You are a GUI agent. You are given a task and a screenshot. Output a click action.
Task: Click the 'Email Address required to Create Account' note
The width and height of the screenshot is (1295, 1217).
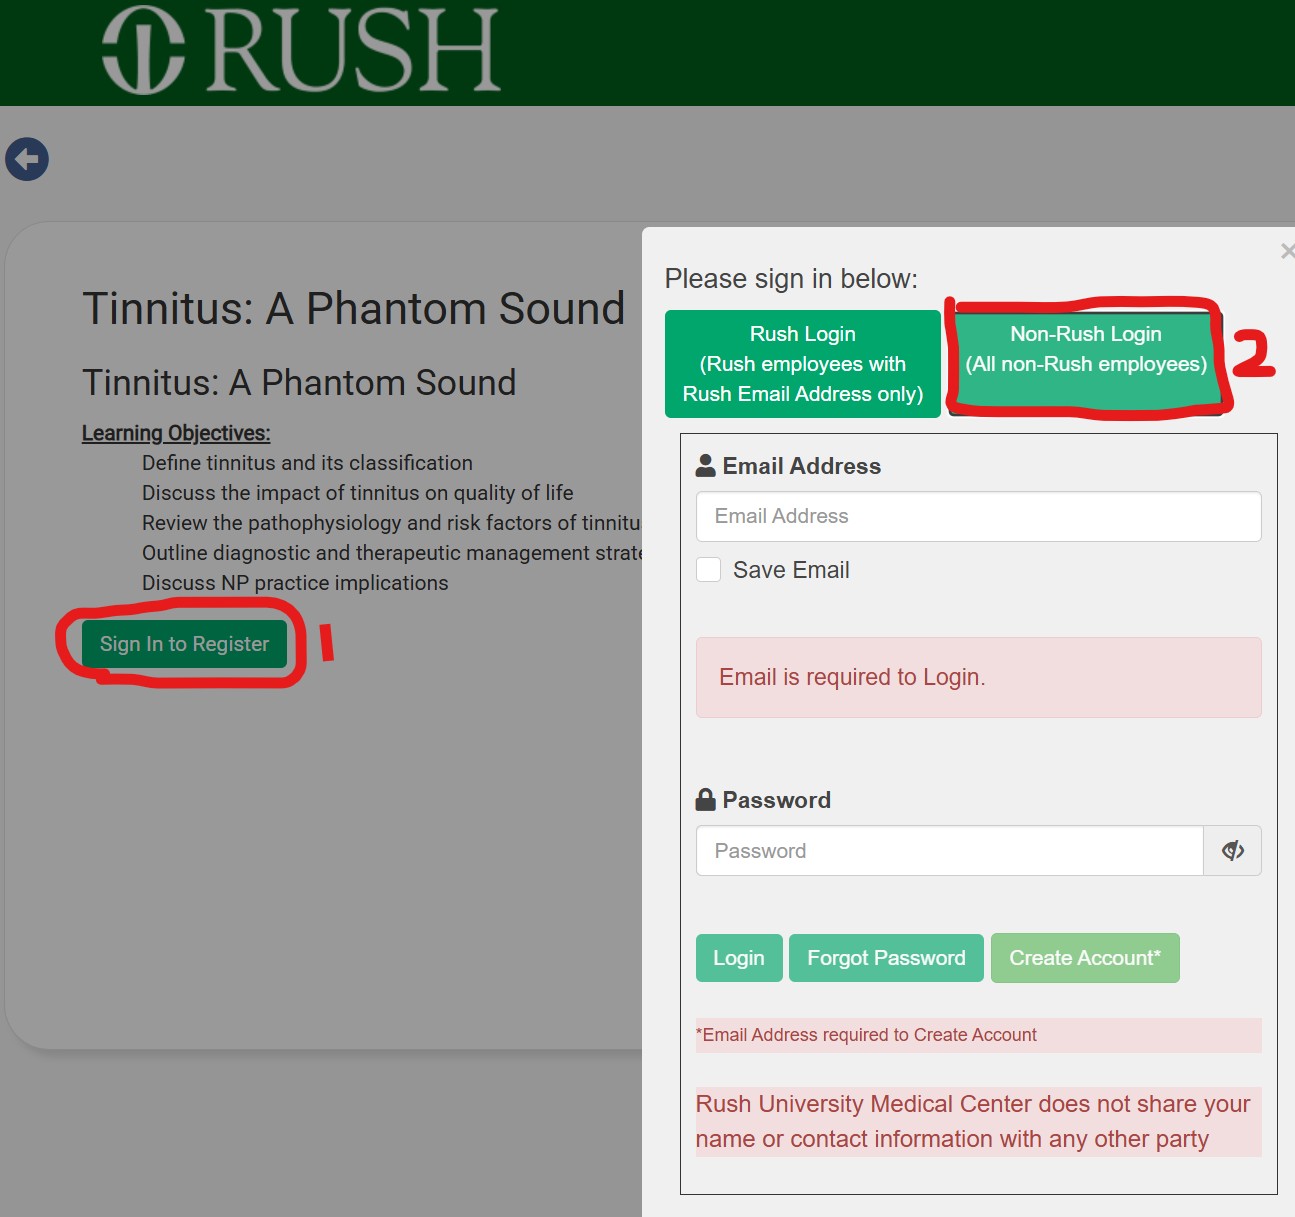pos(979,1035)
